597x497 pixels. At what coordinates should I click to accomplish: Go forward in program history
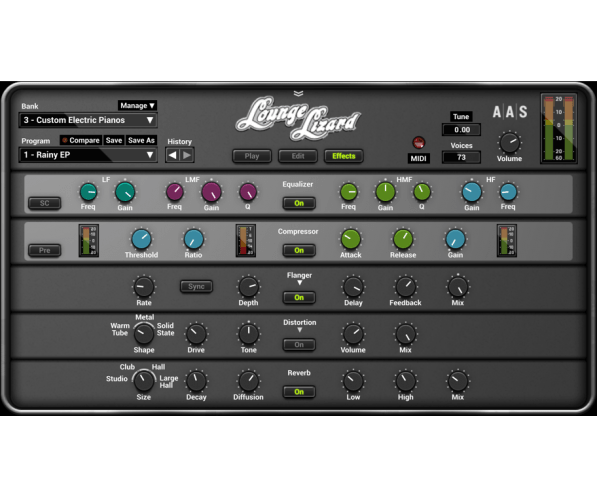pyautogui.click(x=187, y=155)
